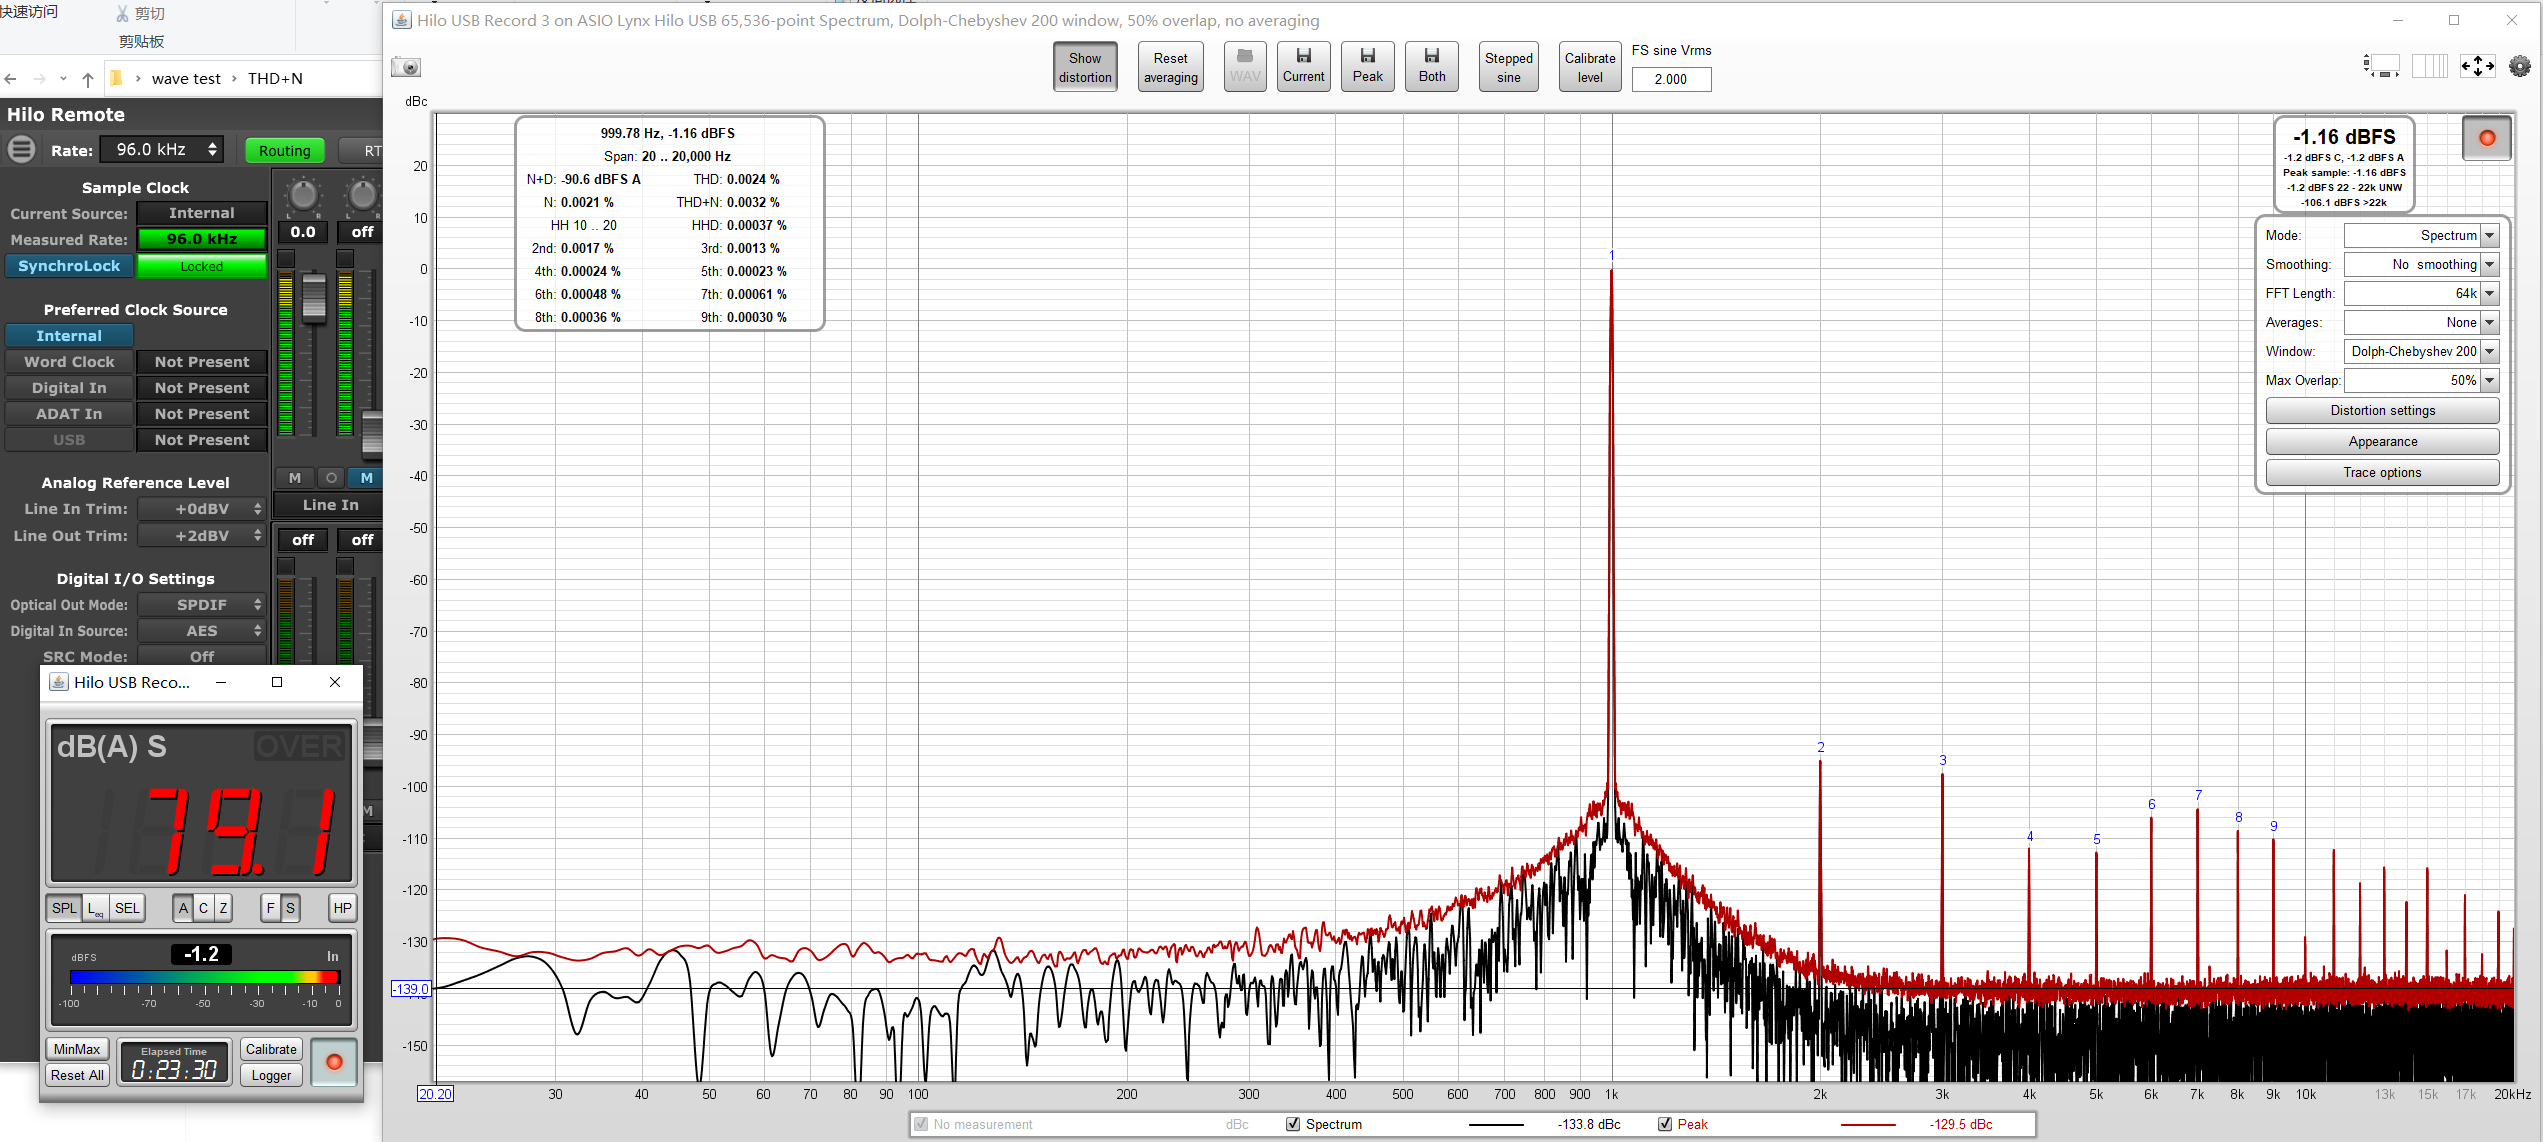Click the graph limits arrows icon

(x=2477, y=67)
